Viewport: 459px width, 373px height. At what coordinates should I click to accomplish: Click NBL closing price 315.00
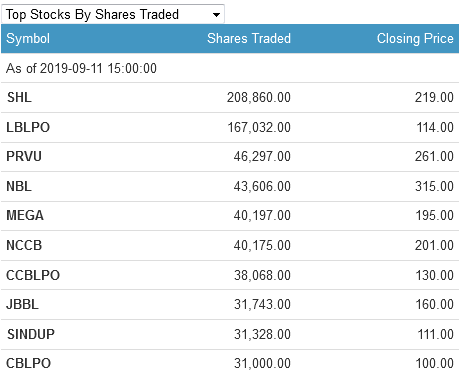[434, 186]
